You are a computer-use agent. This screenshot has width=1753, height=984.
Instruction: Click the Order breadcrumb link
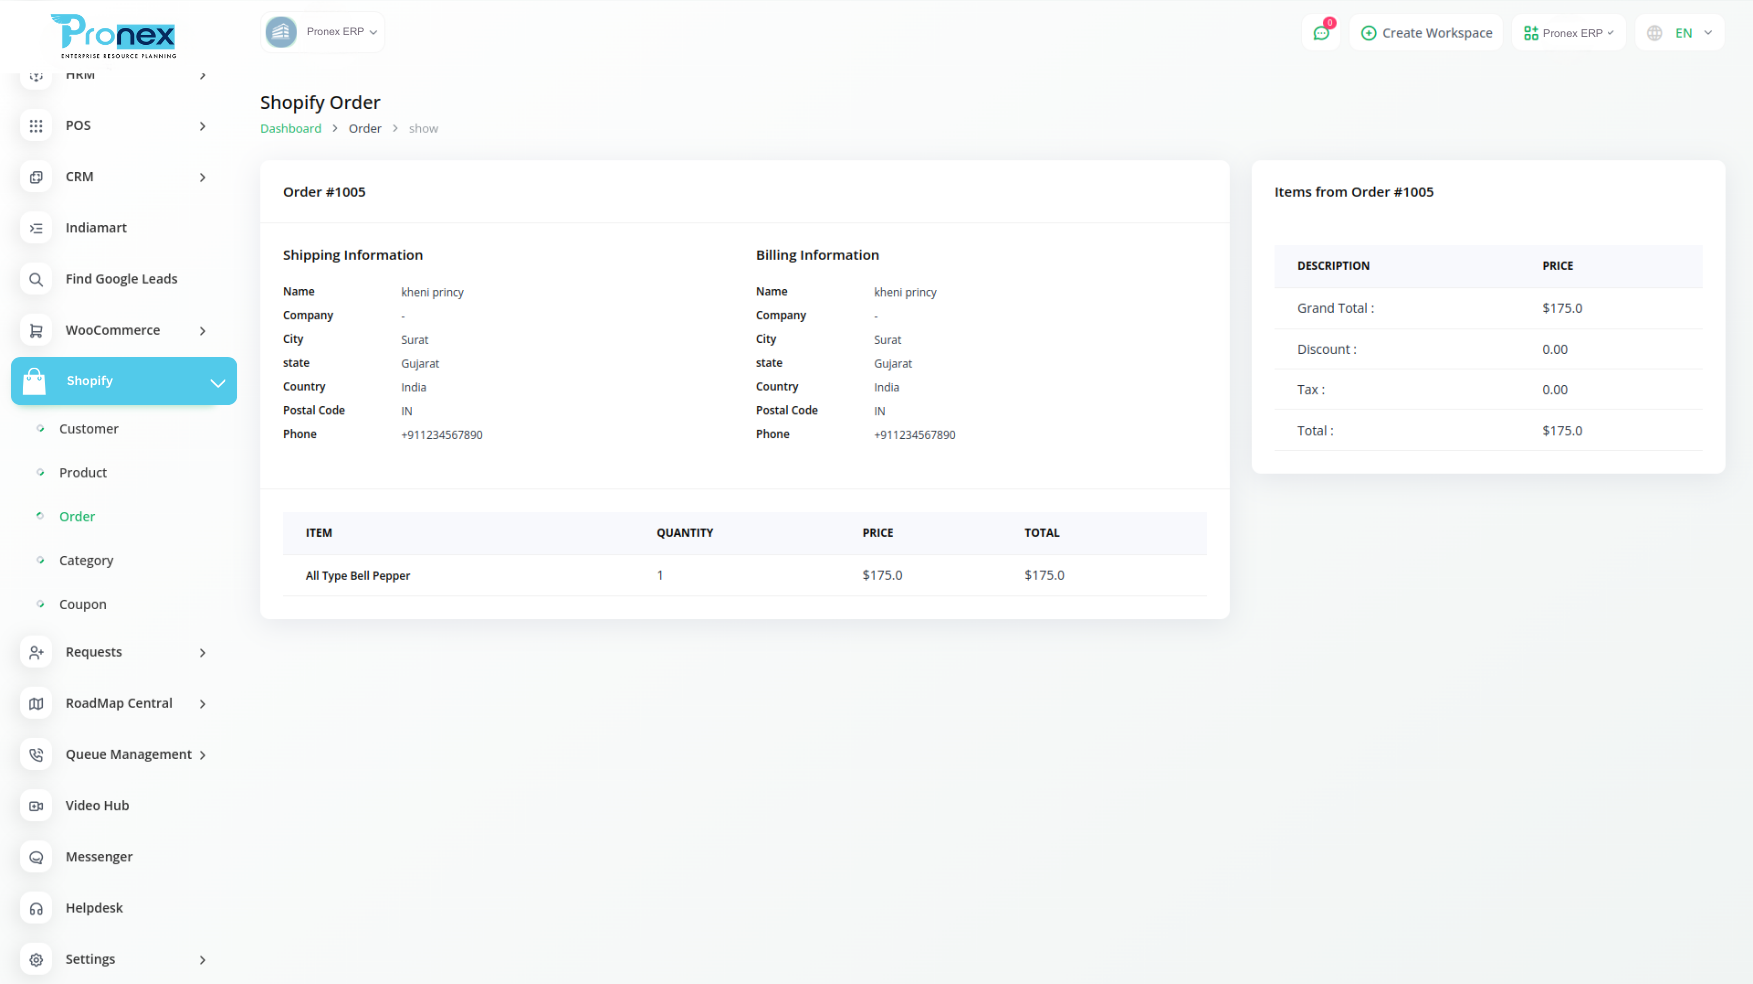pos(365,129)
